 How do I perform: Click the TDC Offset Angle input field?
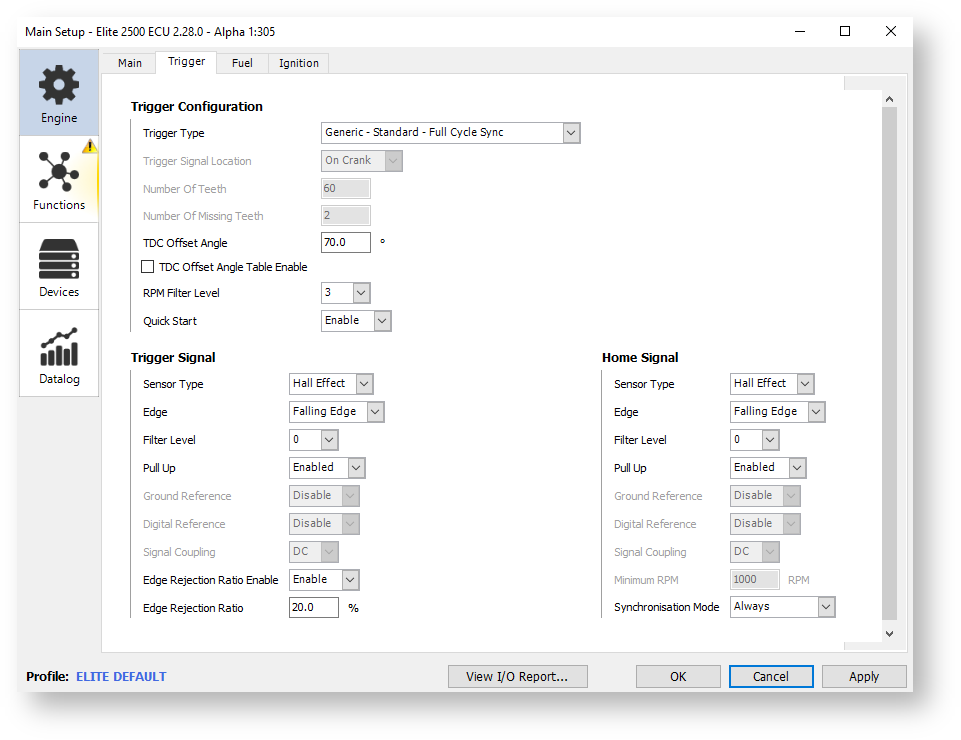346,242
